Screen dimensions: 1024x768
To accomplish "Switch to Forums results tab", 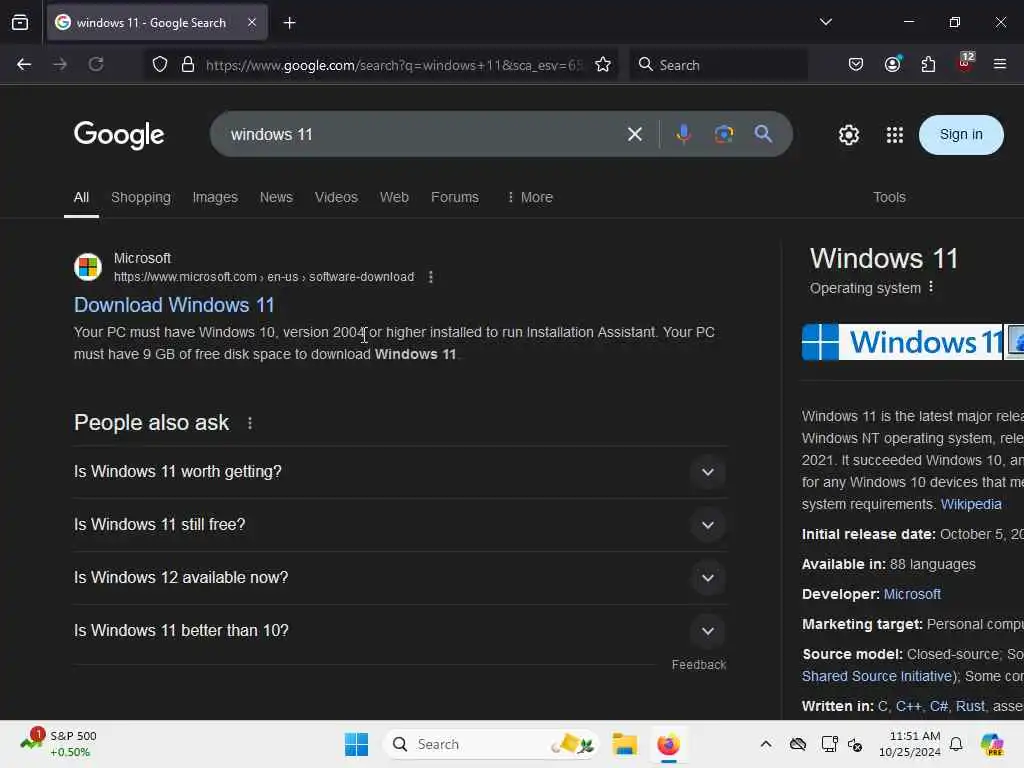I will 455,197.
